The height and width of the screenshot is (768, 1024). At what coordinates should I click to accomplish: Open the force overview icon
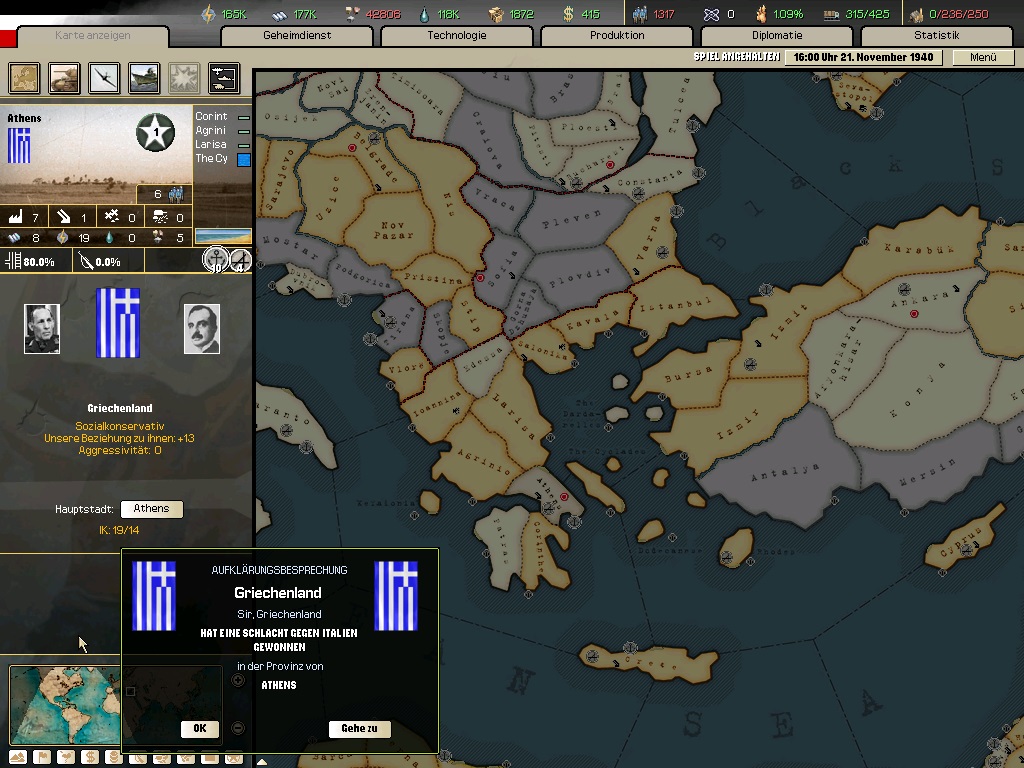click(223, 77)
